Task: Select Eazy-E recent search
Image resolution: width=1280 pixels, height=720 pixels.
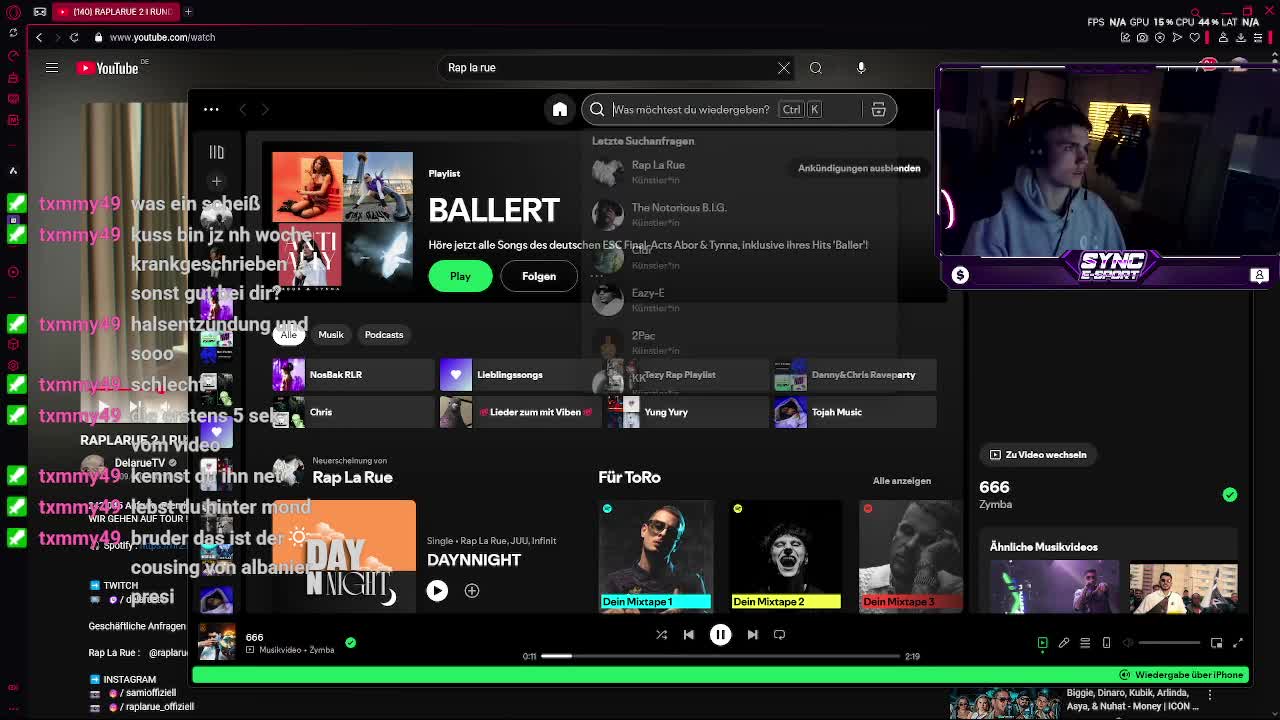Action: [x=740, y=300]
